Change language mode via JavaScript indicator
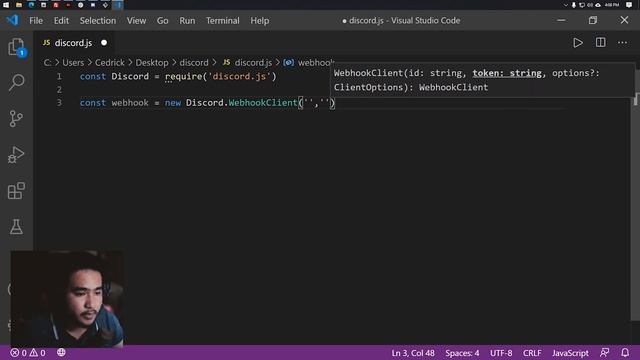 [x=570, y=353]
